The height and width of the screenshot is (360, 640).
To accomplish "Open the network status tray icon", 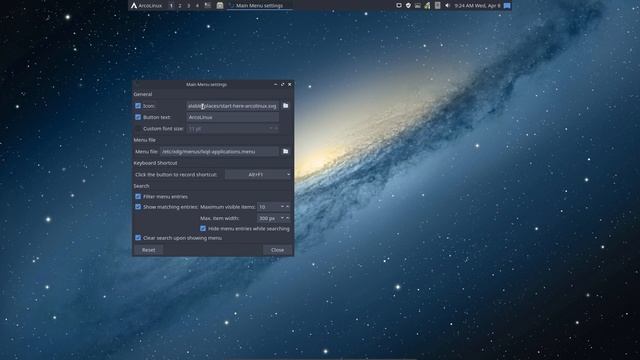I will click(x=427, y=5).
